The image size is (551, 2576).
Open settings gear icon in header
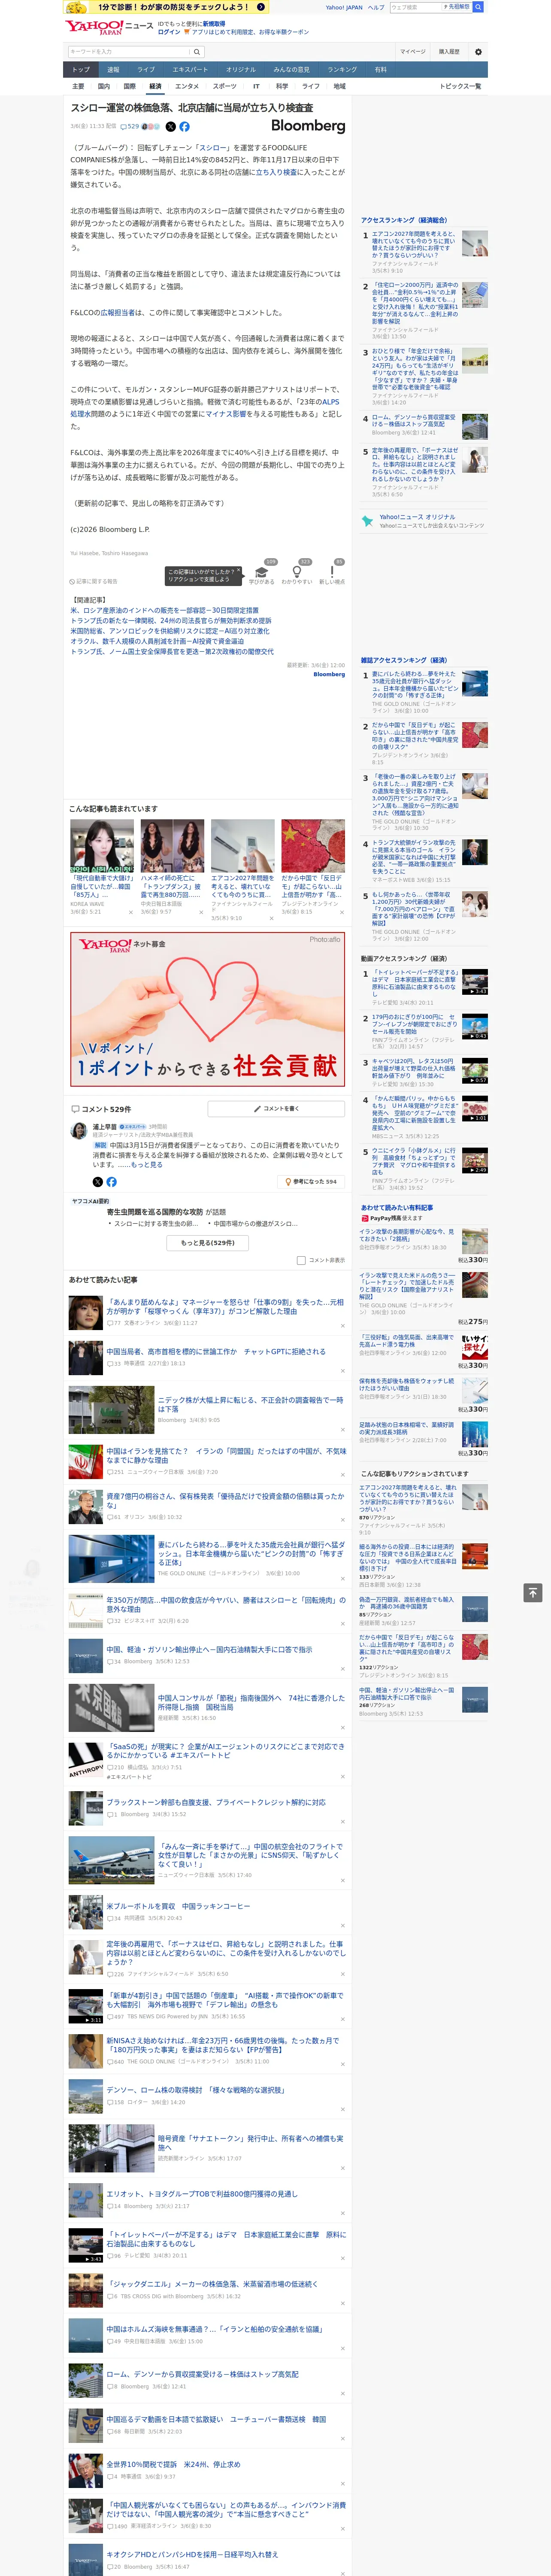coord(478,52)
